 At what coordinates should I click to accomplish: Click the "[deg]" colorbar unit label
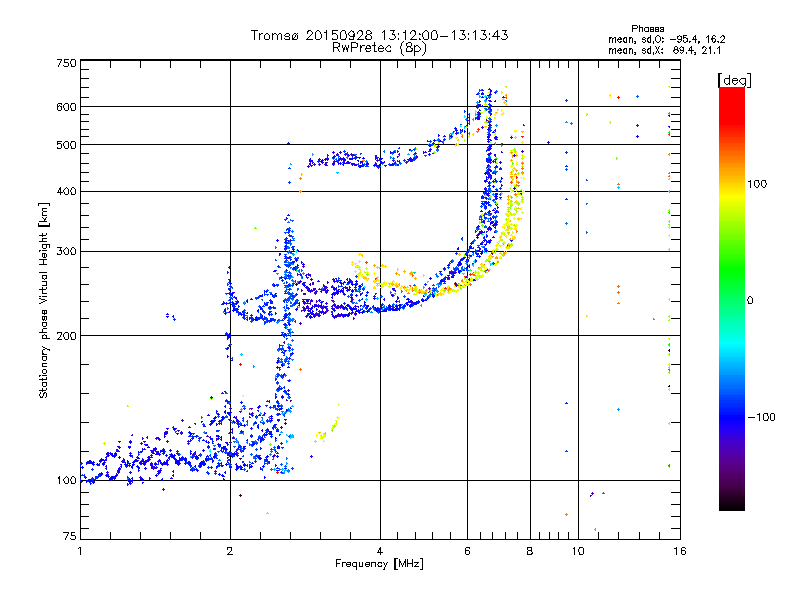pyautogui.click(x=734, y=80)
